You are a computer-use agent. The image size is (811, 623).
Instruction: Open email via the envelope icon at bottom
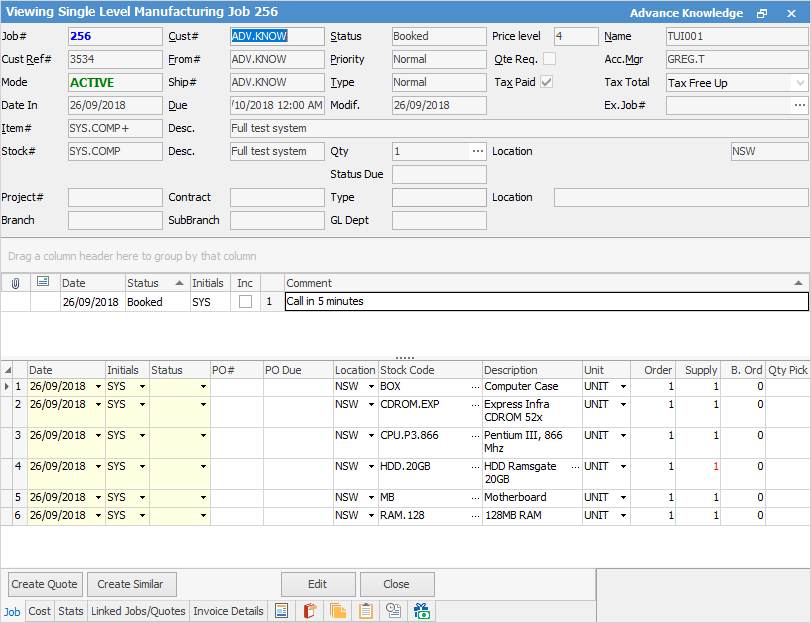393,610
